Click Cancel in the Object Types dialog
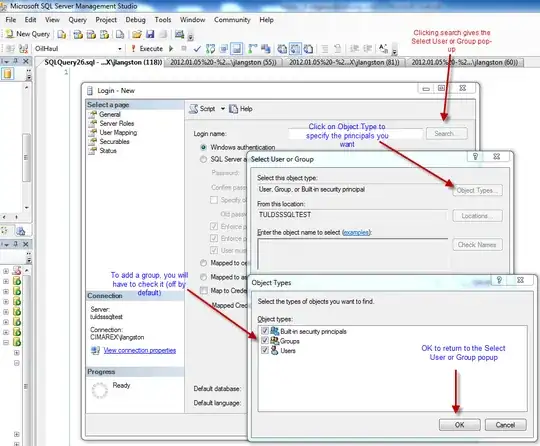Image resolution: width=540 pixels, height=446 pixels. 505,425
